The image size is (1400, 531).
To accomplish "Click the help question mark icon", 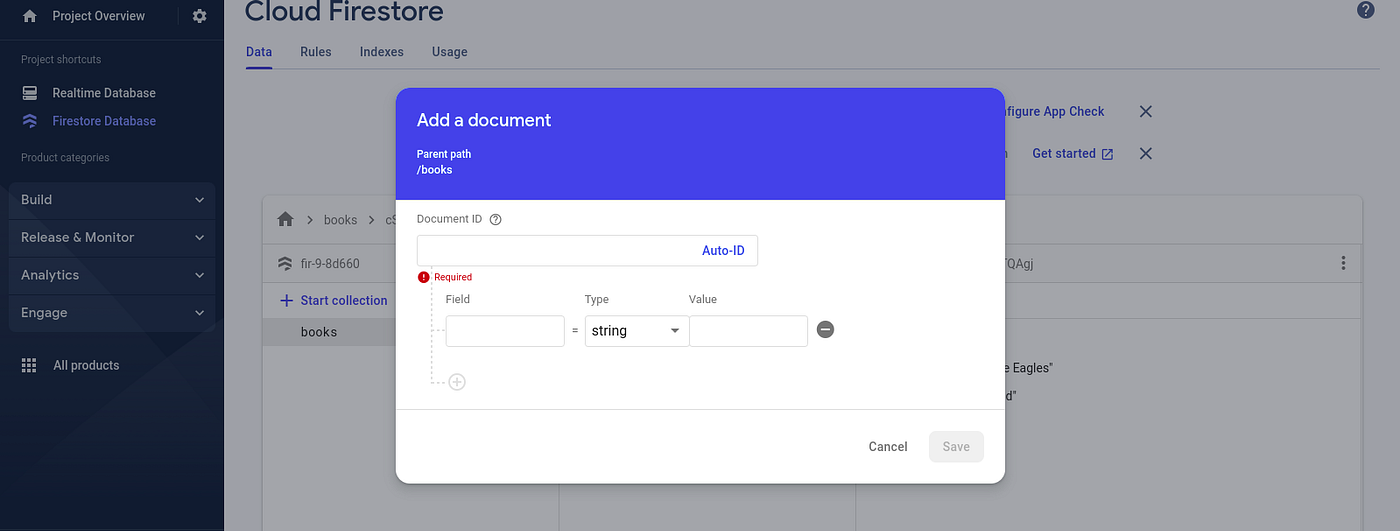I will click(x=1365, y=10).
